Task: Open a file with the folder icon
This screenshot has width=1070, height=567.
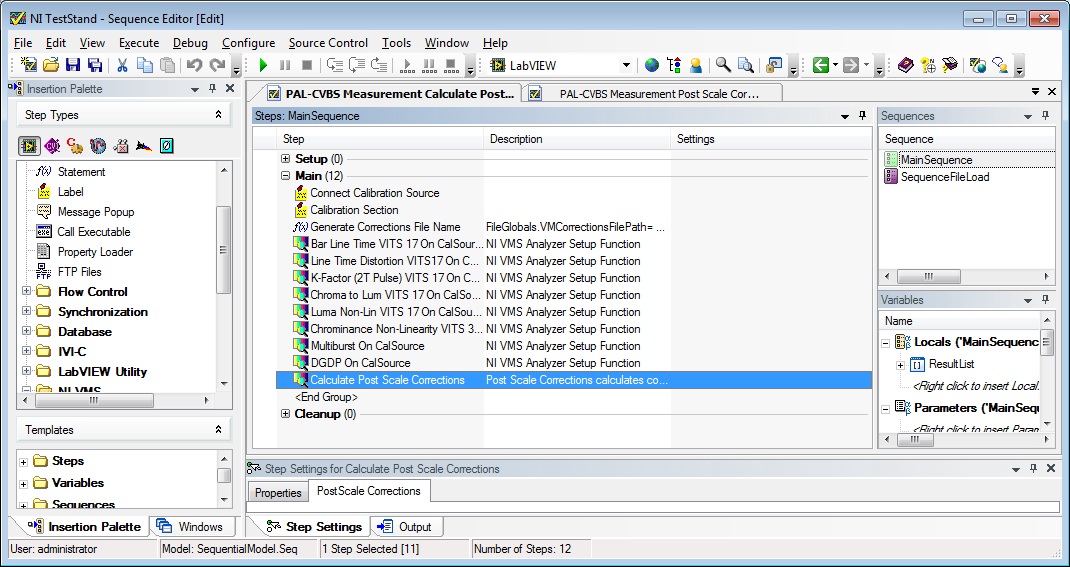Action: (50, 66)
